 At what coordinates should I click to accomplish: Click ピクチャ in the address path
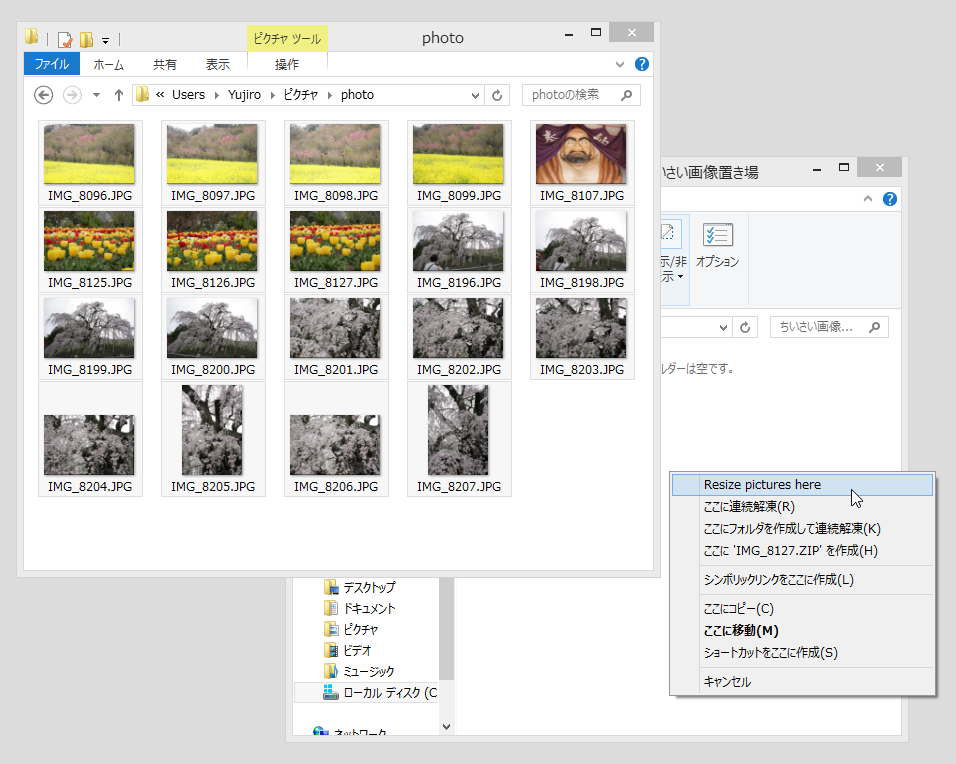coord(301,95)
